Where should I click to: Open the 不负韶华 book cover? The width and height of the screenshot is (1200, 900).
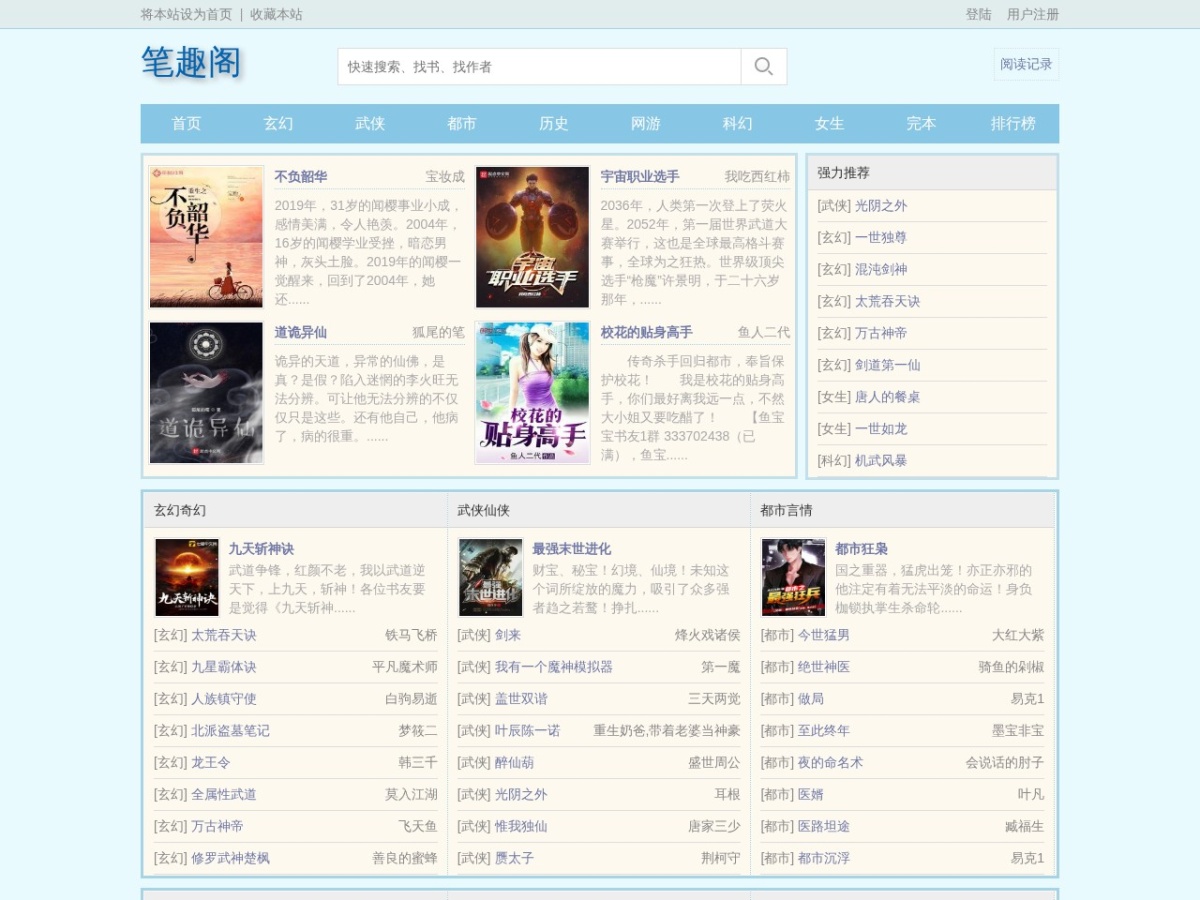207,237
